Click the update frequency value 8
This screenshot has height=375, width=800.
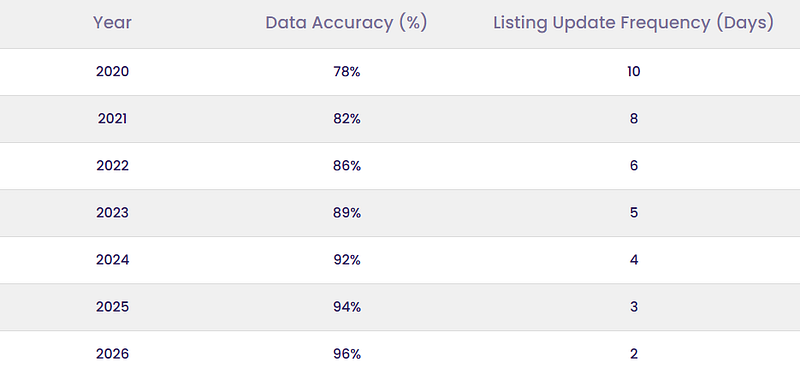[x=634, y=119]
